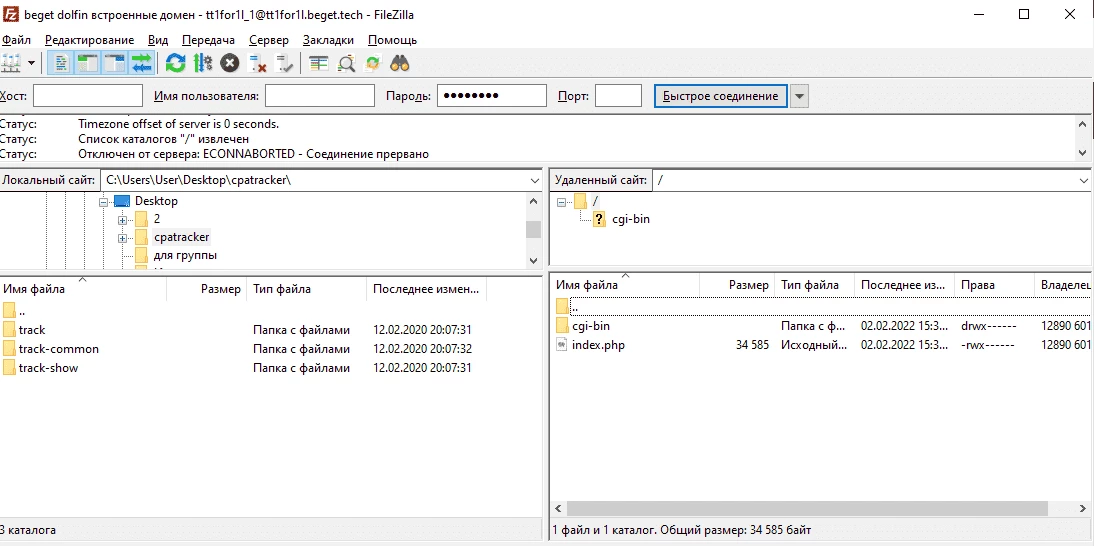Screen dimensions: 1094x546
Task: Focus the Пароль input field
Action: coord(492,96)
